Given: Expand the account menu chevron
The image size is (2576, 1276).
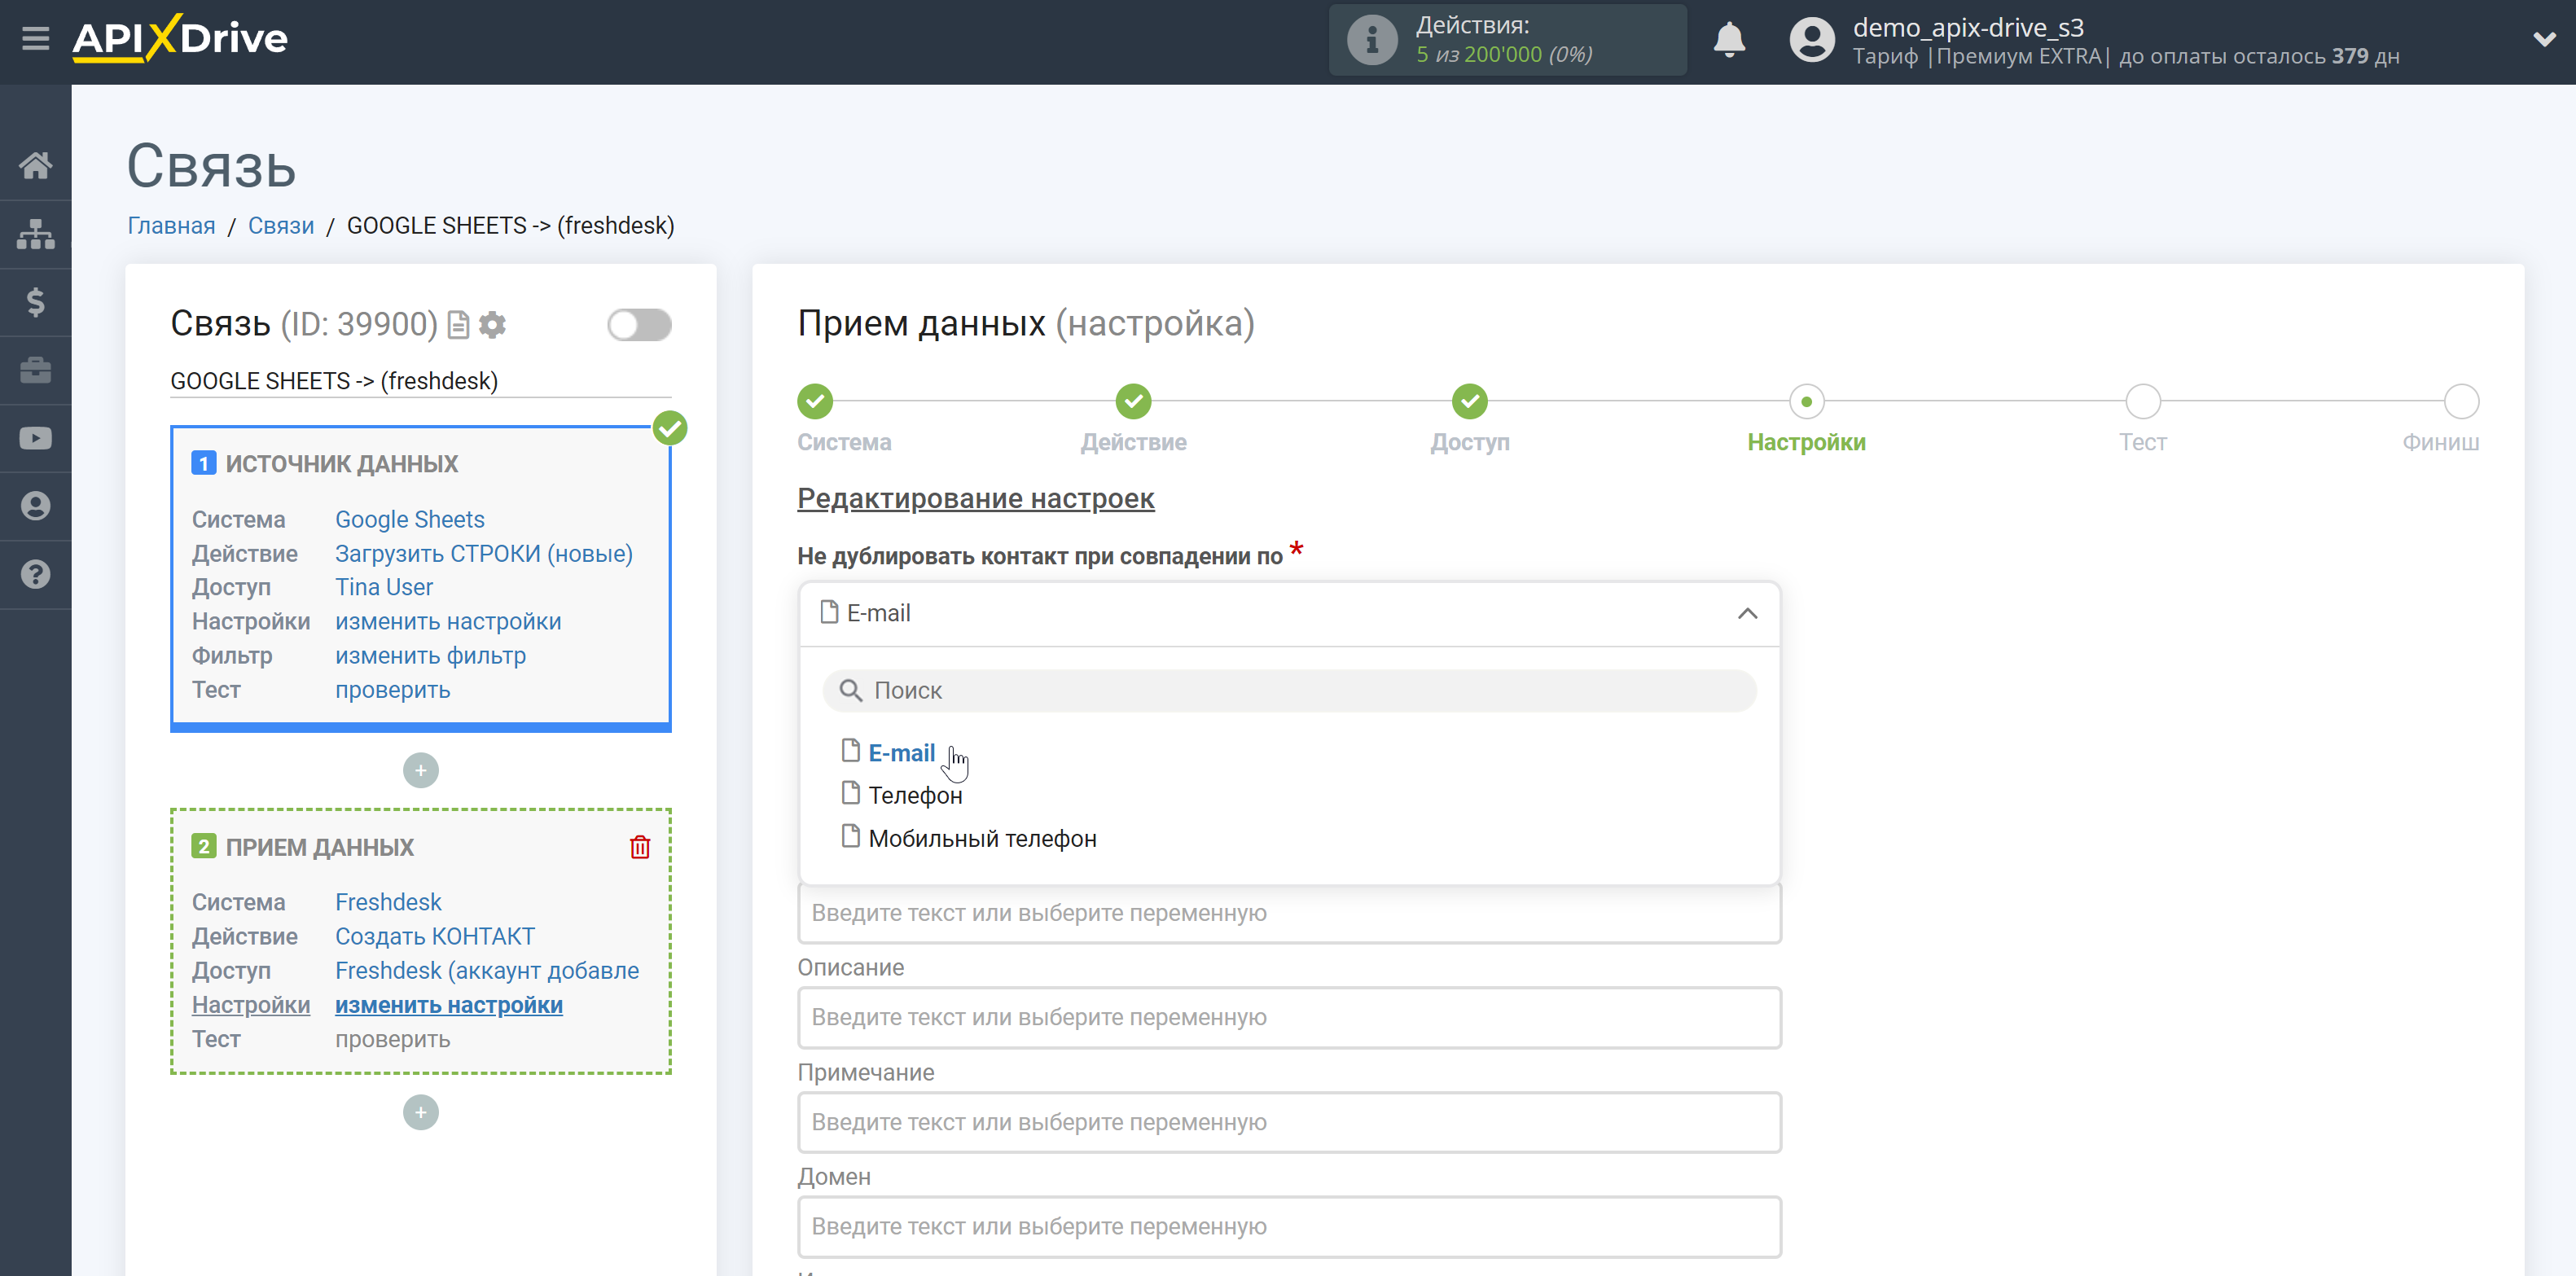Looking at the screenshot, I should [x=2544, y=40].
